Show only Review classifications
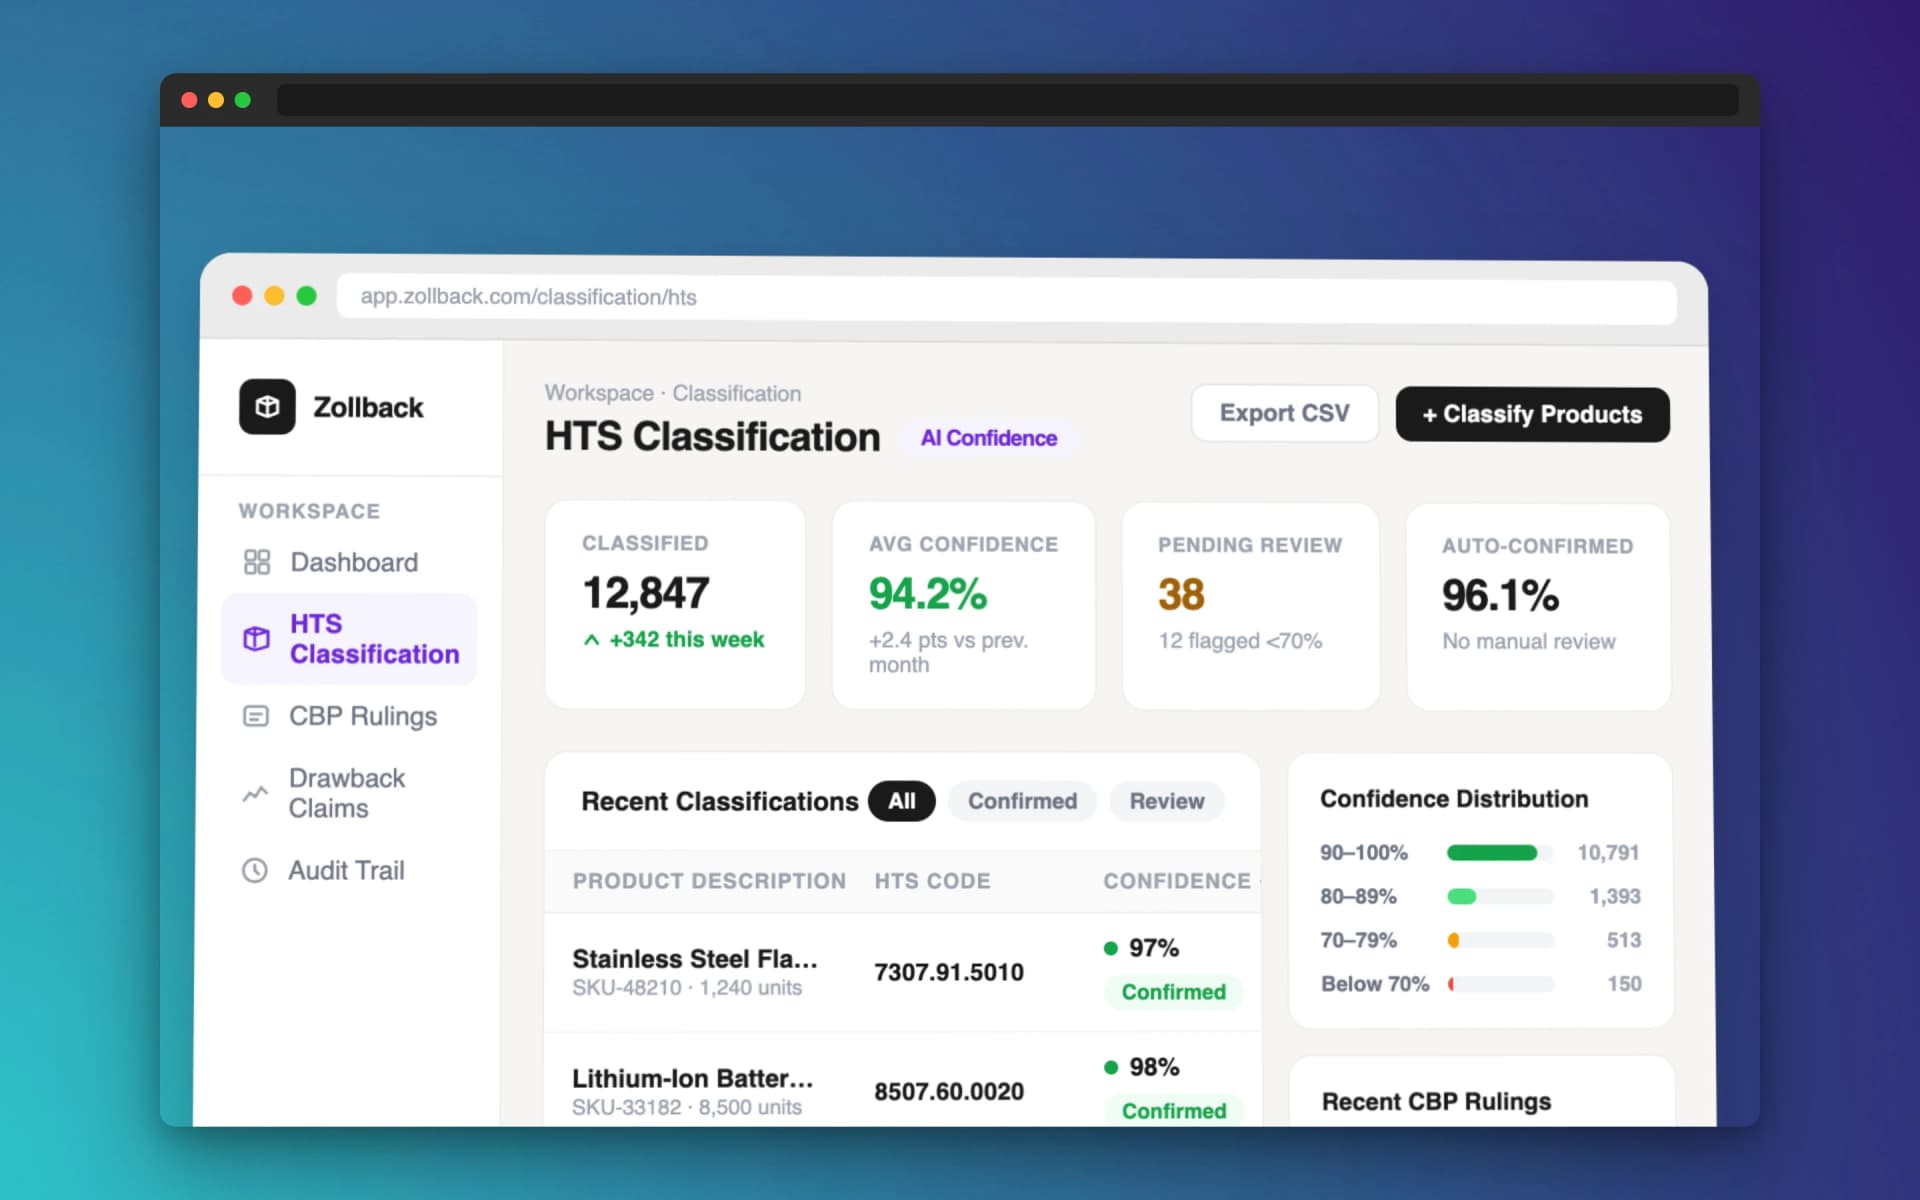Screen dimensions: 1920x1200 coord(1166,801)
